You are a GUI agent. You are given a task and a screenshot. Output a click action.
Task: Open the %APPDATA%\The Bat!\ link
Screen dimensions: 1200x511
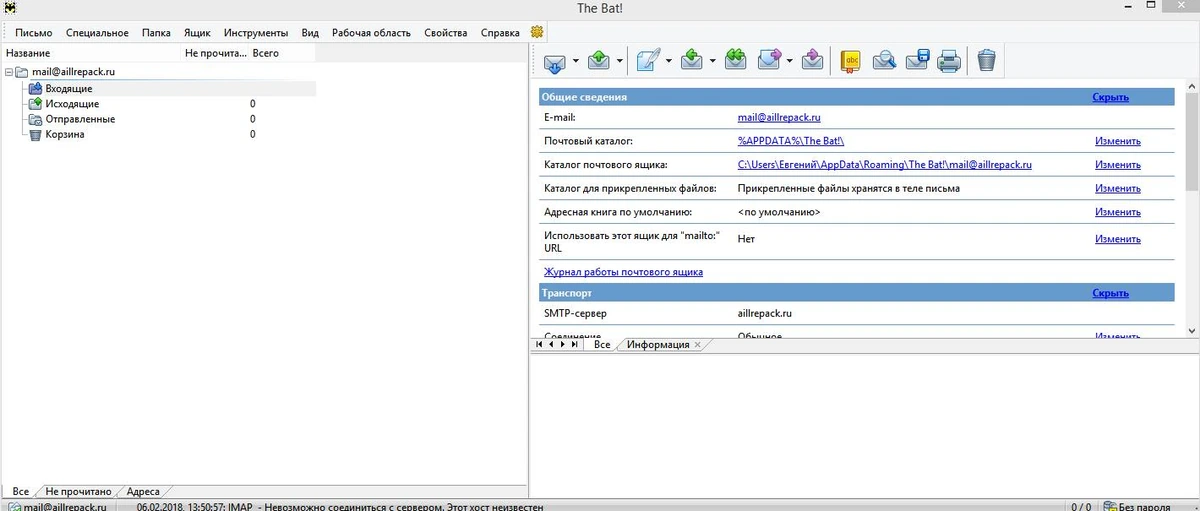791,141
